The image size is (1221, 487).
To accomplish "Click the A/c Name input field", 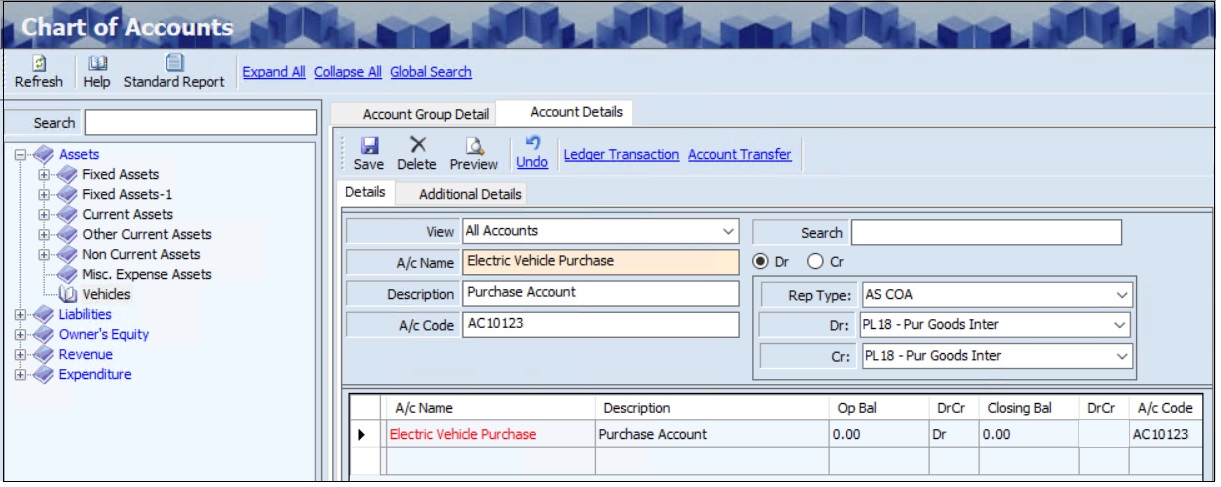I will [x=600, y=262].
